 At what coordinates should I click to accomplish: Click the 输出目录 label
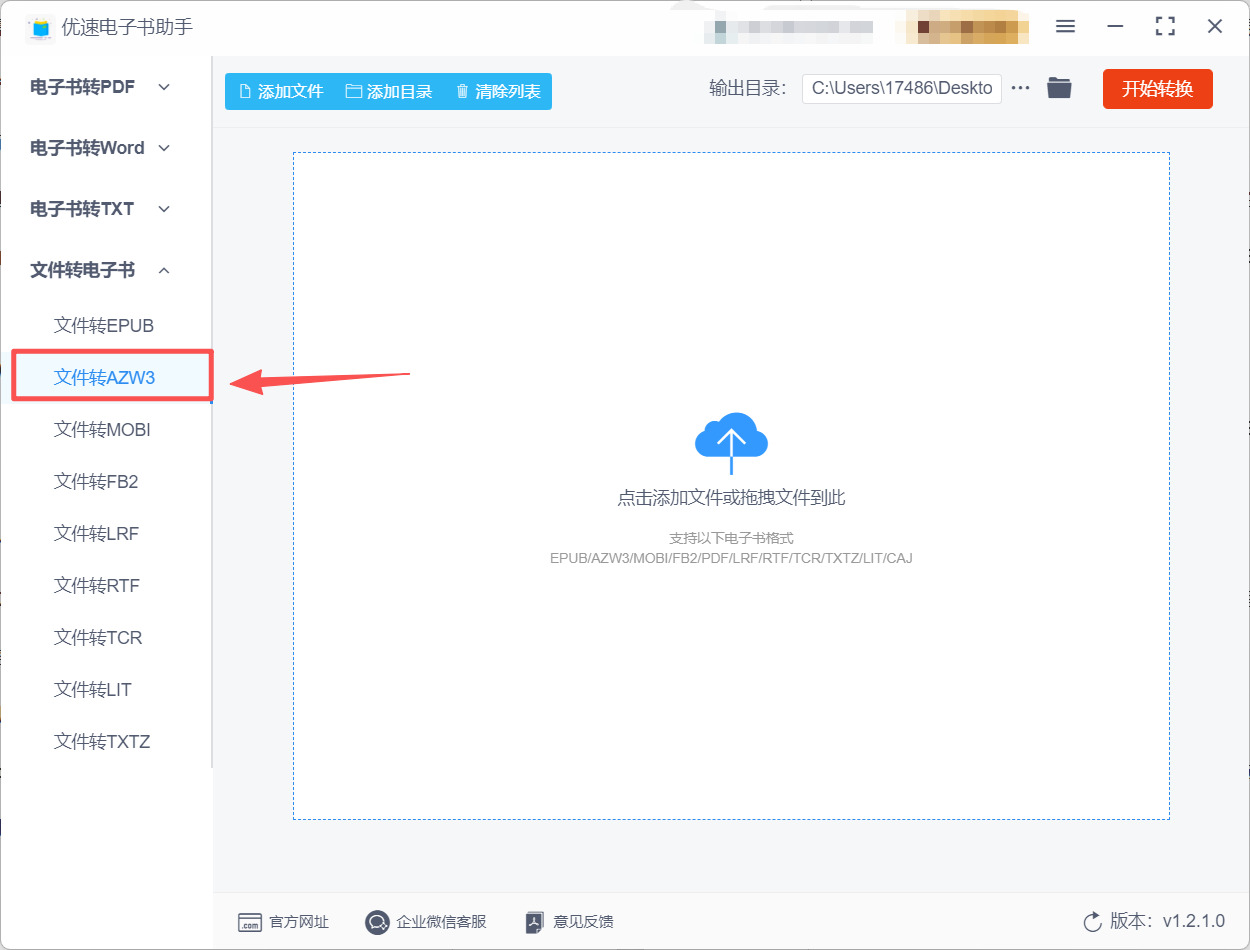click(x=748, y=88)
